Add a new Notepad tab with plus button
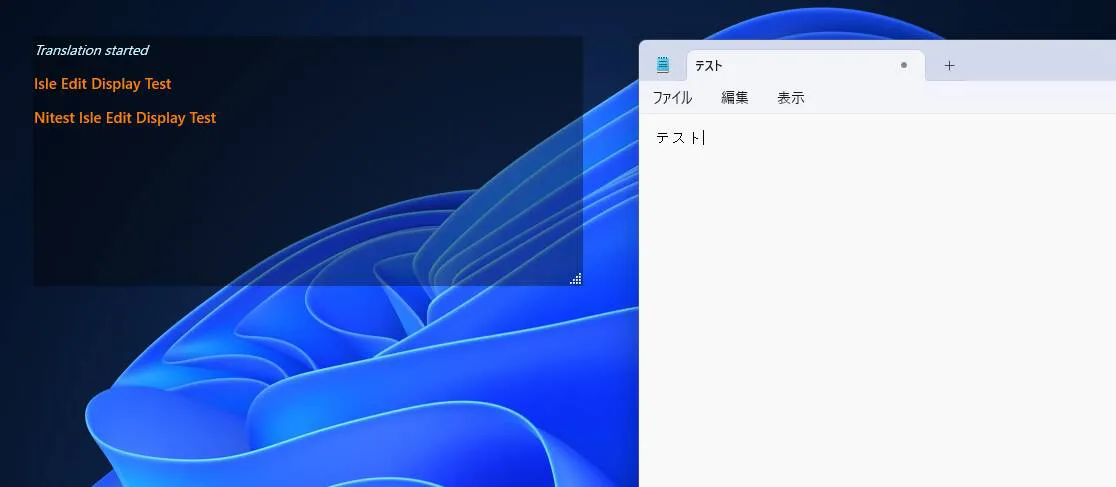 click(x=949, y=66)
